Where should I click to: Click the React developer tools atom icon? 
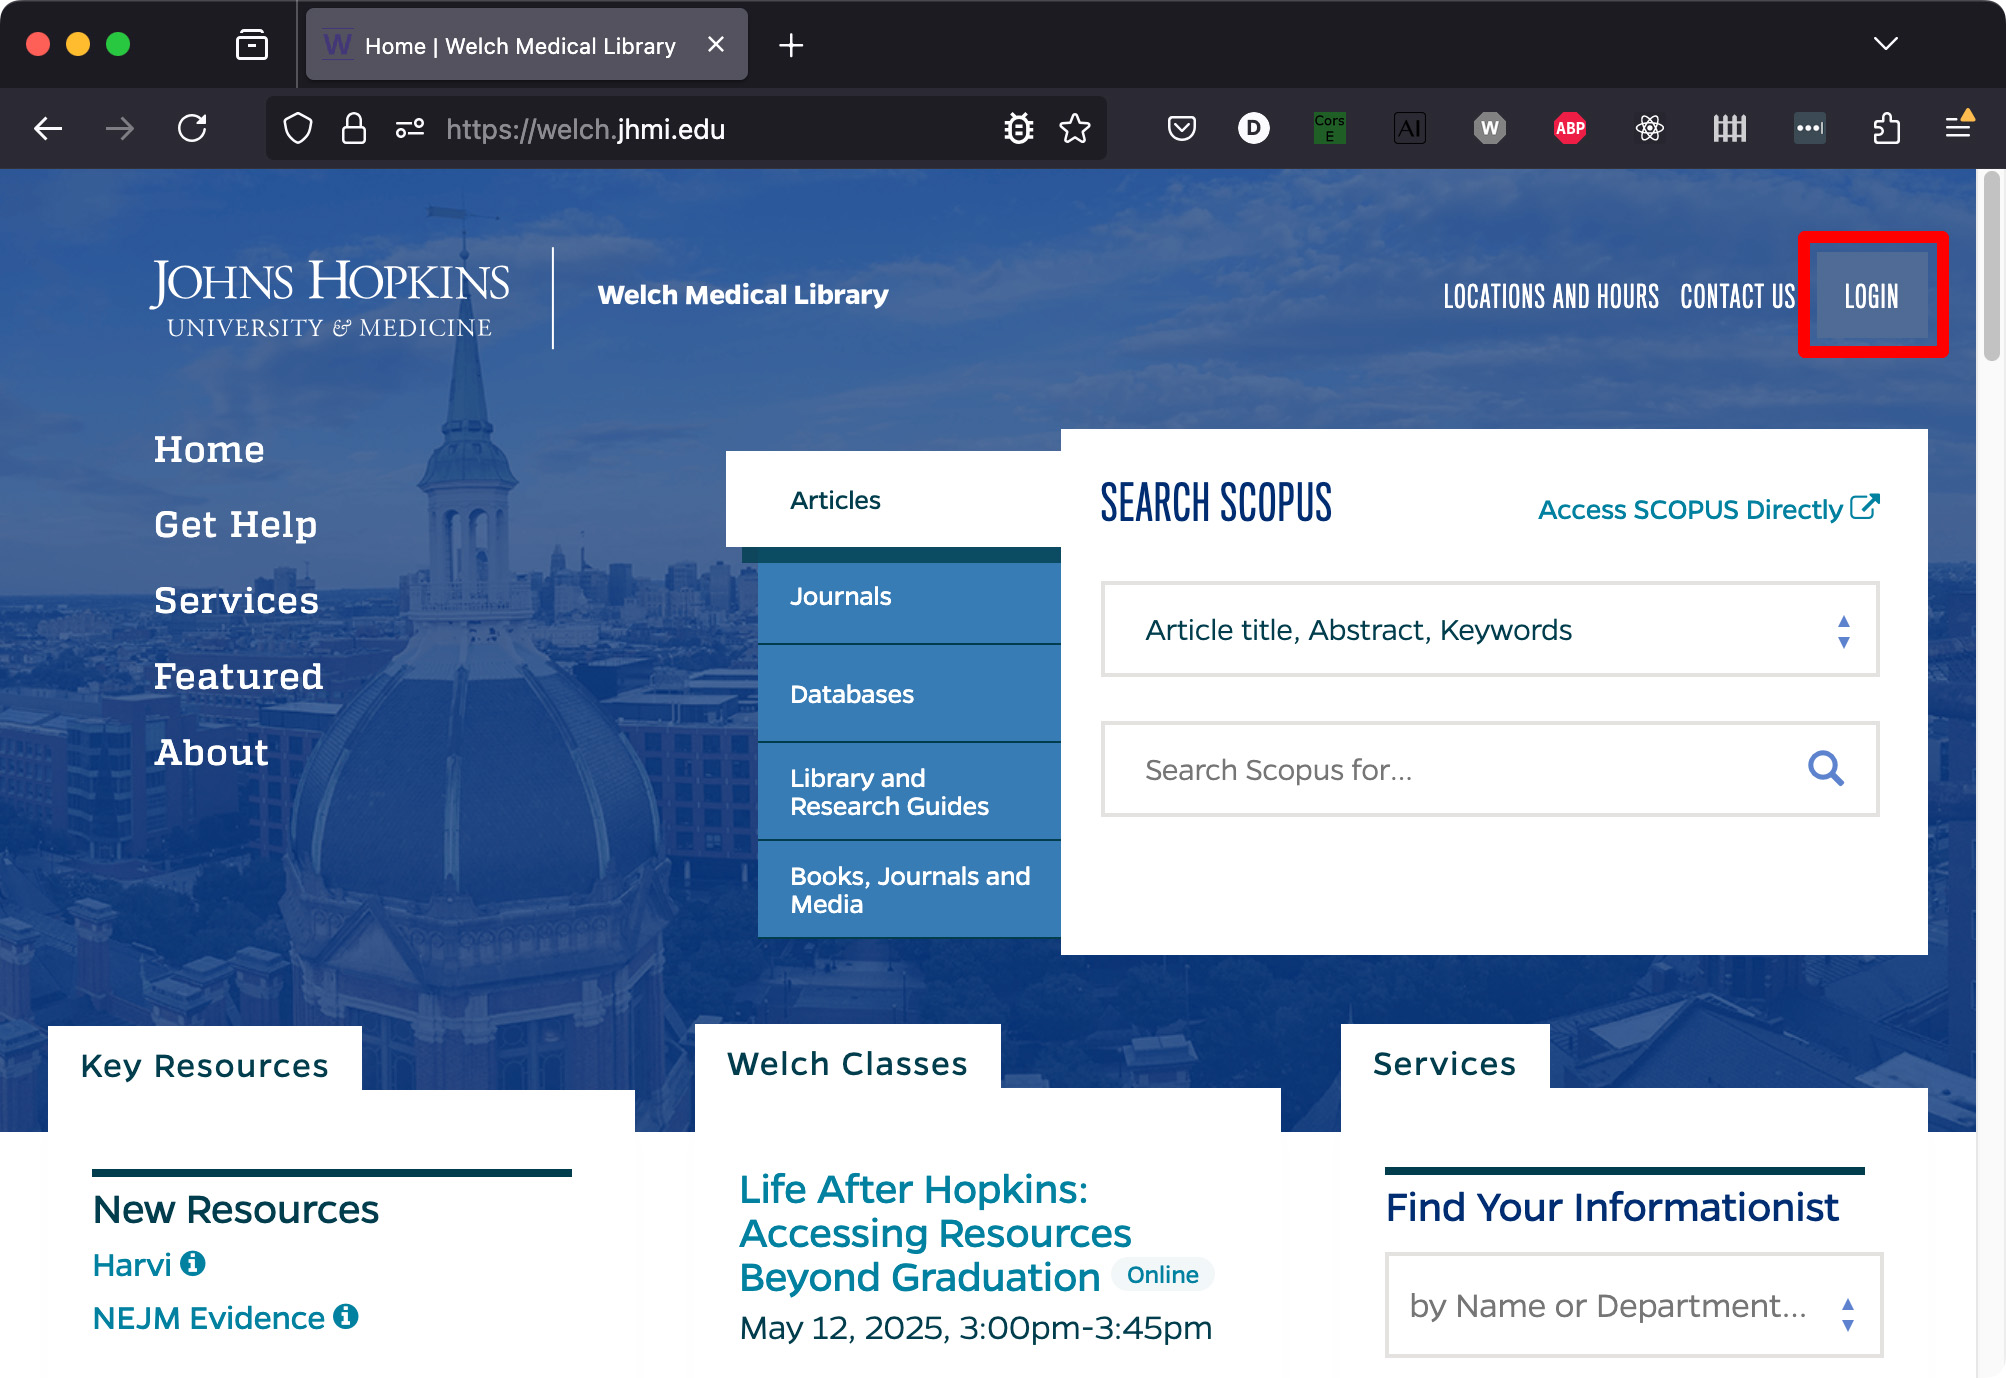[1650, 128]
